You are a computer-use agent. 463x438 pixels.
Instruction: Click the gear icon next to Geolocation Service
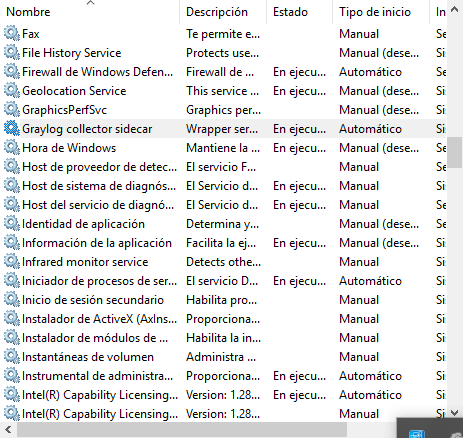12,91
